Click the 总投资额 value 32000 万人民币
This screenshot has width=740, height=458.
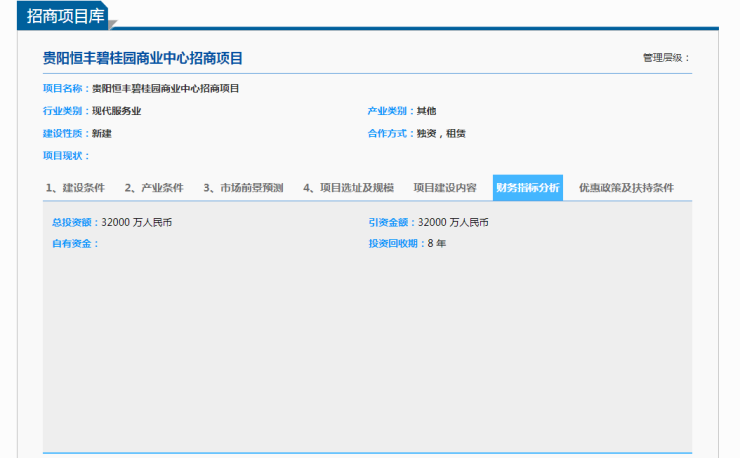click(x=137, y=222)
